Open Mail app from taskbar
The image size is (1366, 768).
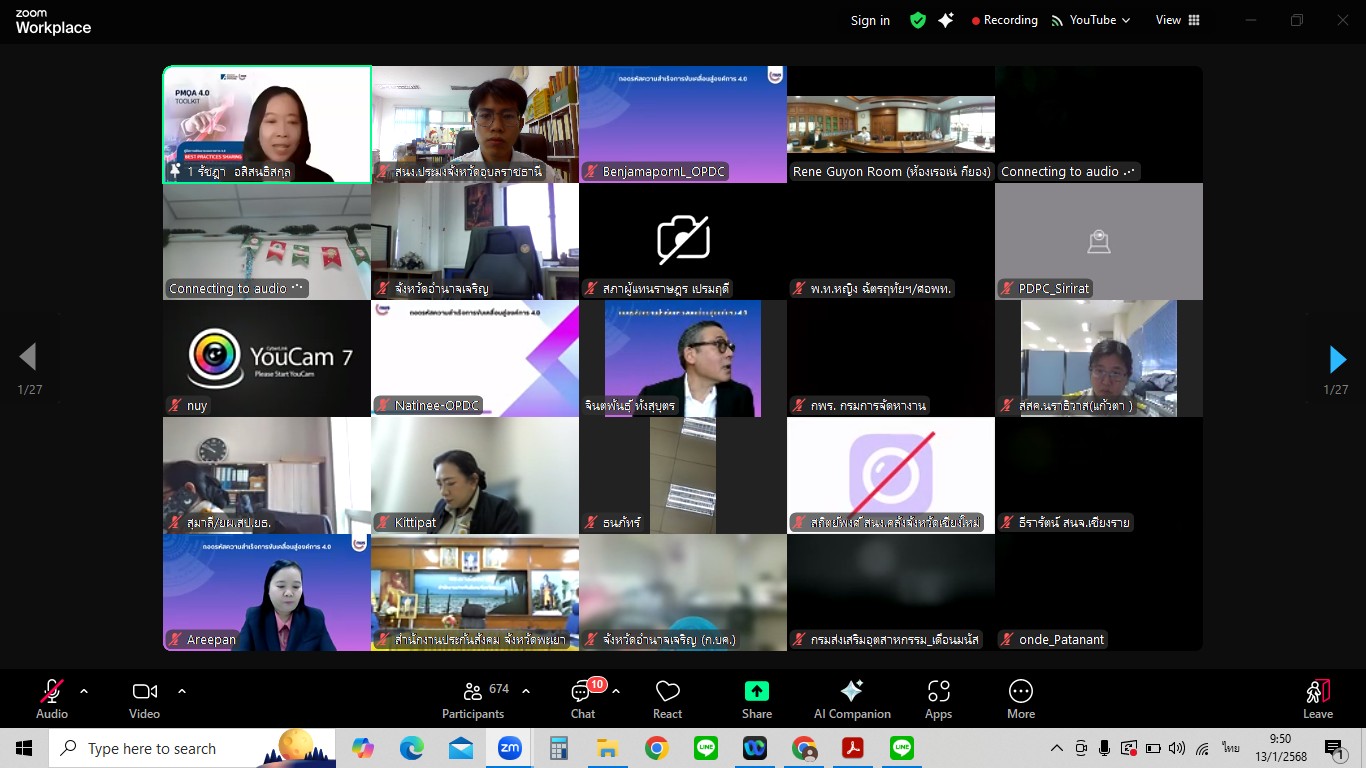click(461, 748)
